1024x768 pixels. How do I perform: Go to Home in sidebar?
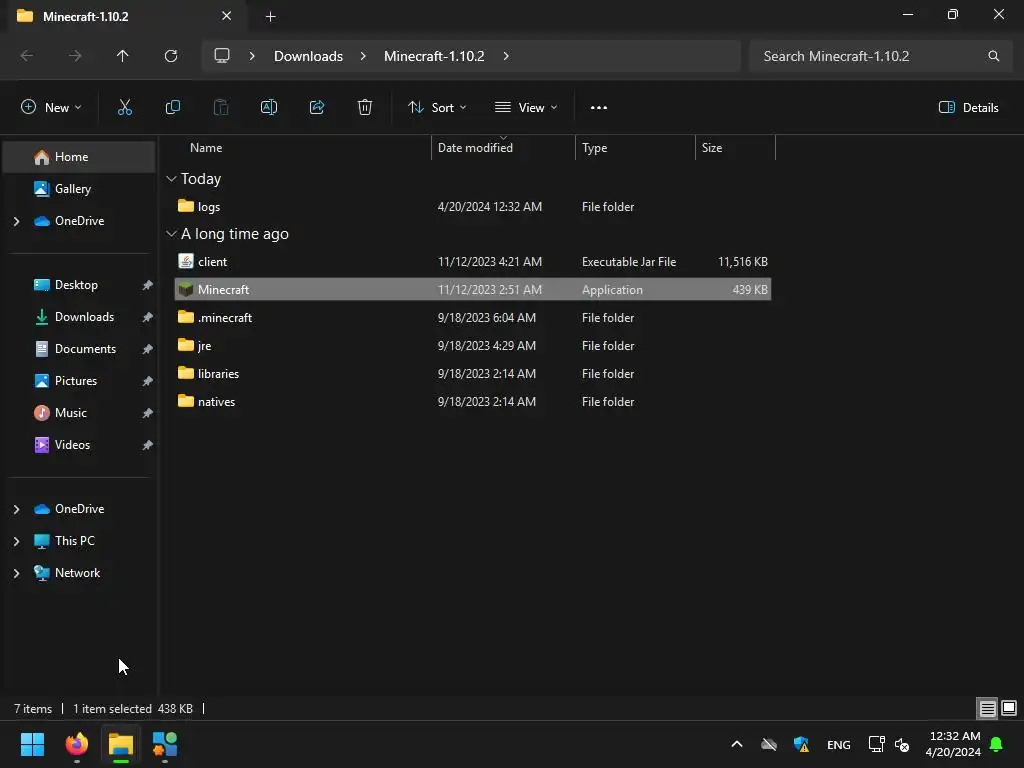[x=79, y=157]
